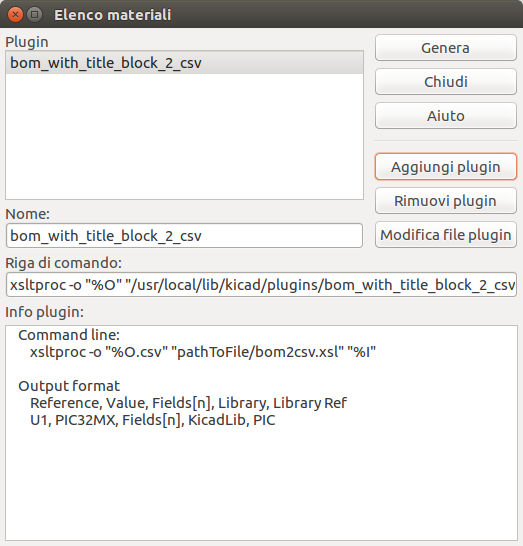The width and height of the screenshot is (523, 546).
Task: Close the dialog with Chiudi
Action: pyautogui.click(x=445, y=81)
